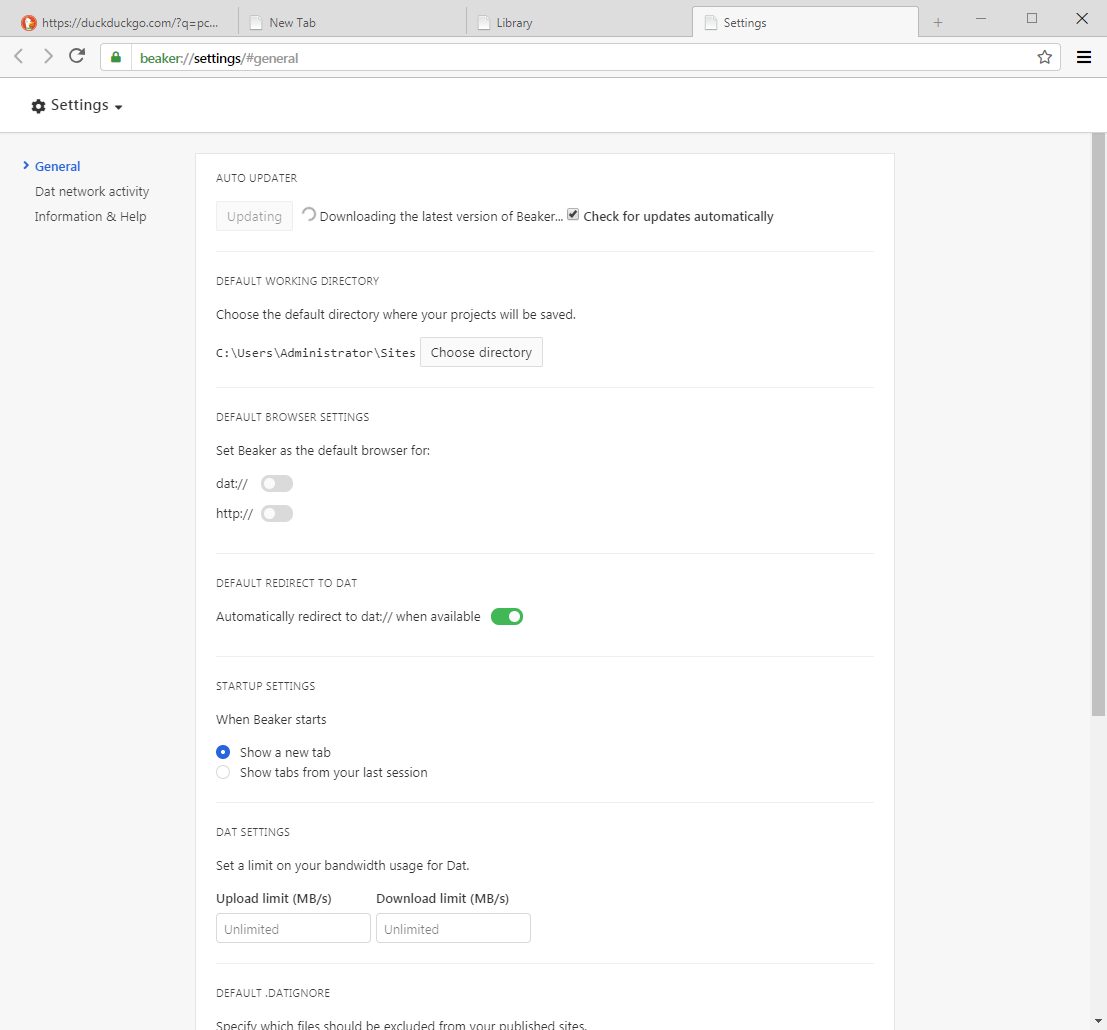Expand the Settings dropdown caret
The height and width of the screenshot is (1030, 1107).
(x=118, y=107)
